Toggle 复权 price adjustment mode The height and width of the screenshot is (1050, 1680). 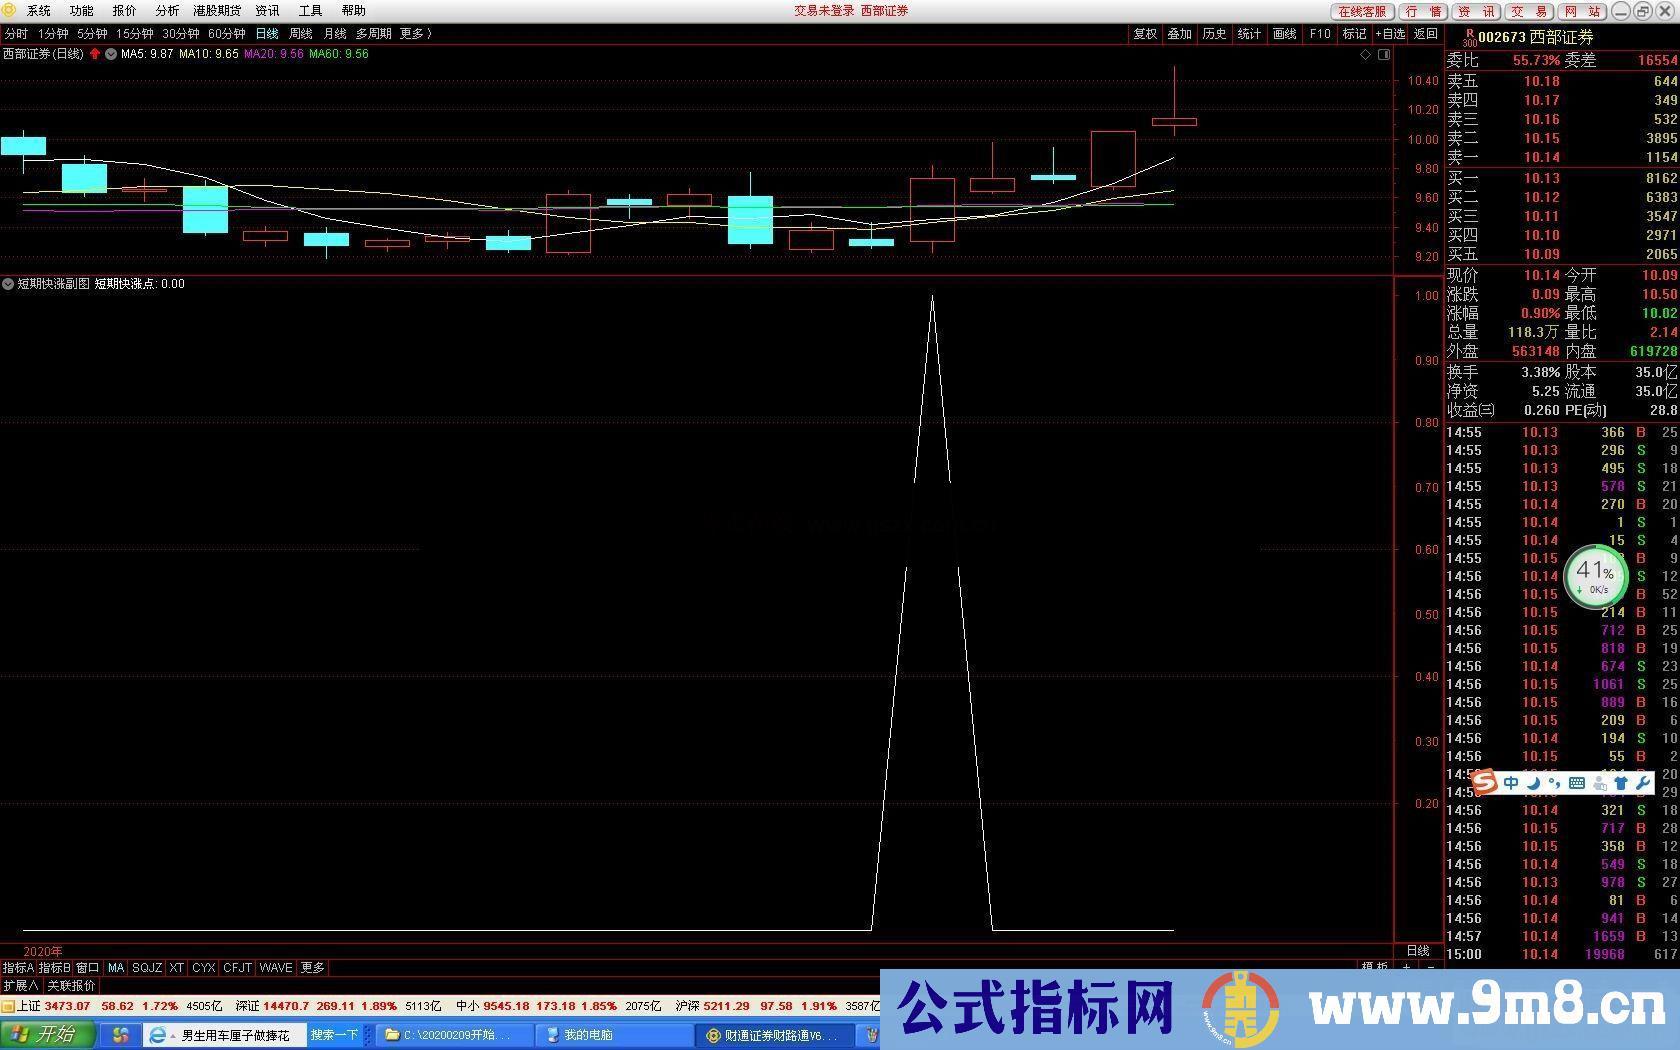tap(1145, 33)
